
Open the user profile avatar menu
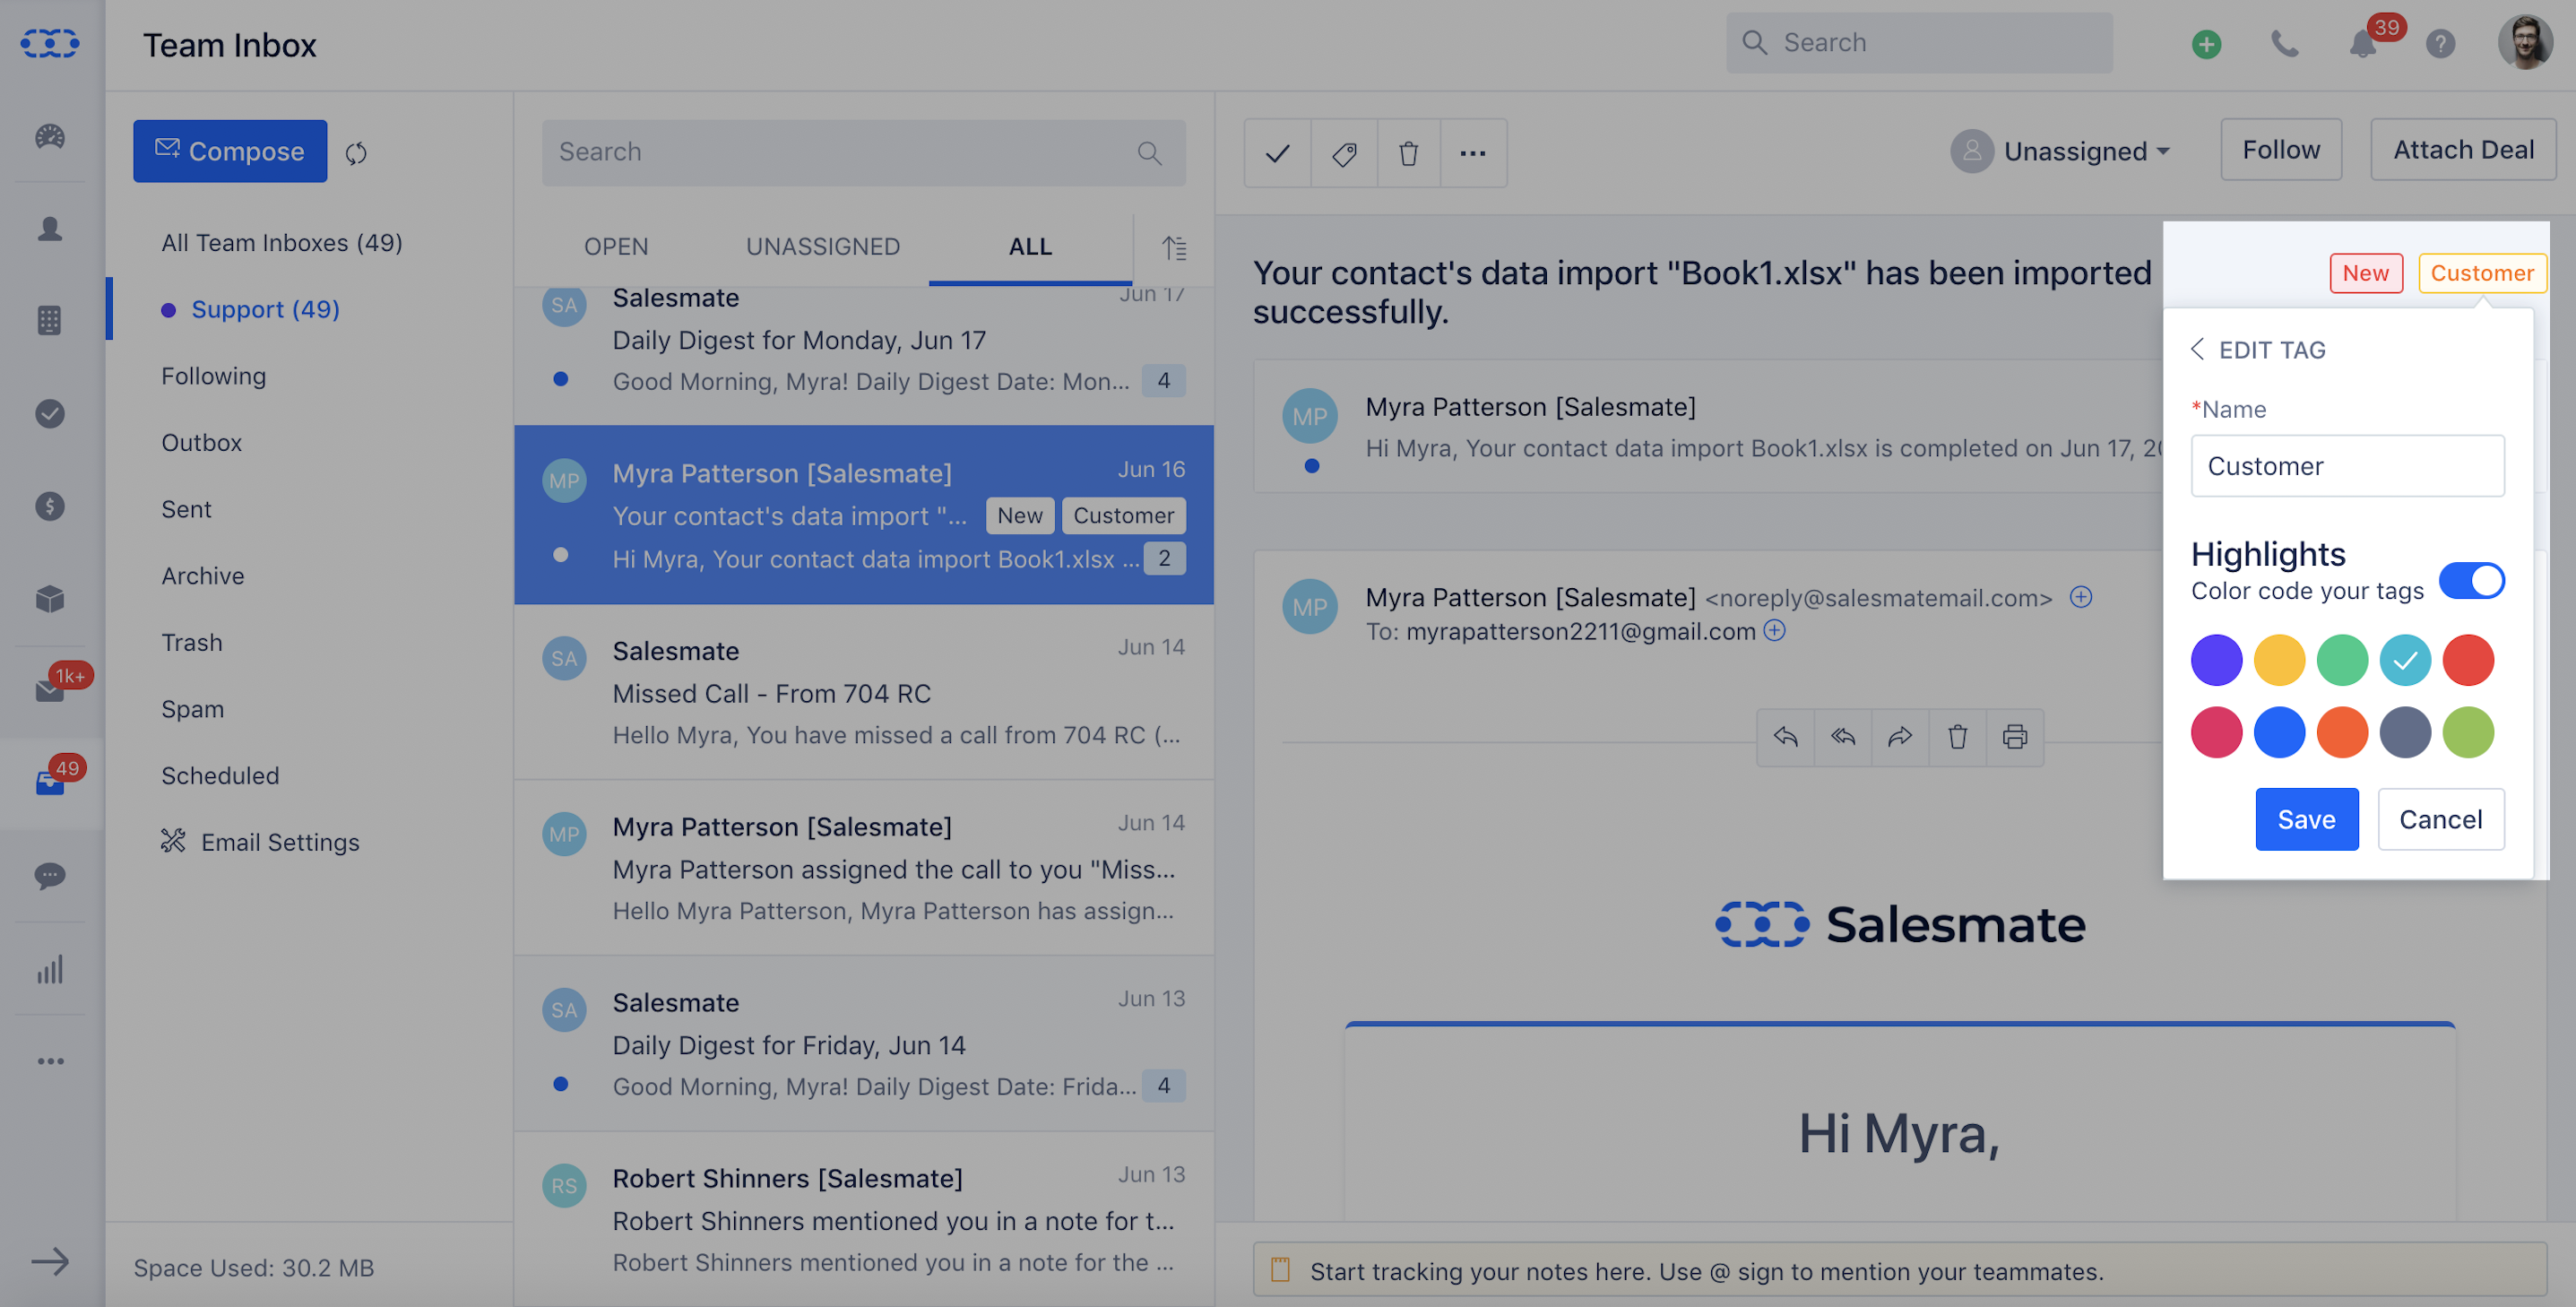[x=2525, y=44]
